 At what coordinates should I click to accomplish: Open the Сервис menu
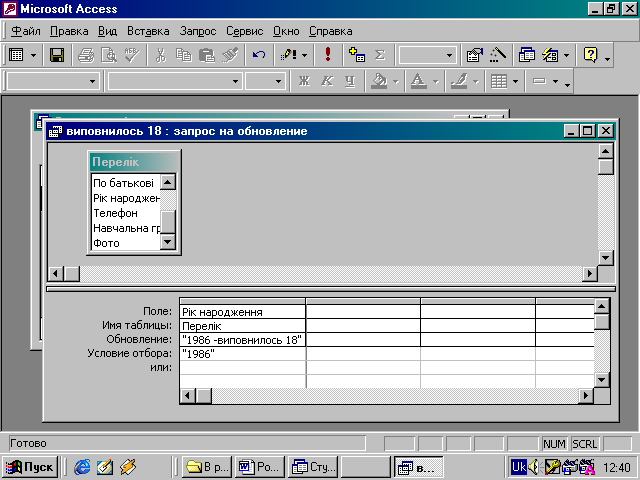pos(244,31)
